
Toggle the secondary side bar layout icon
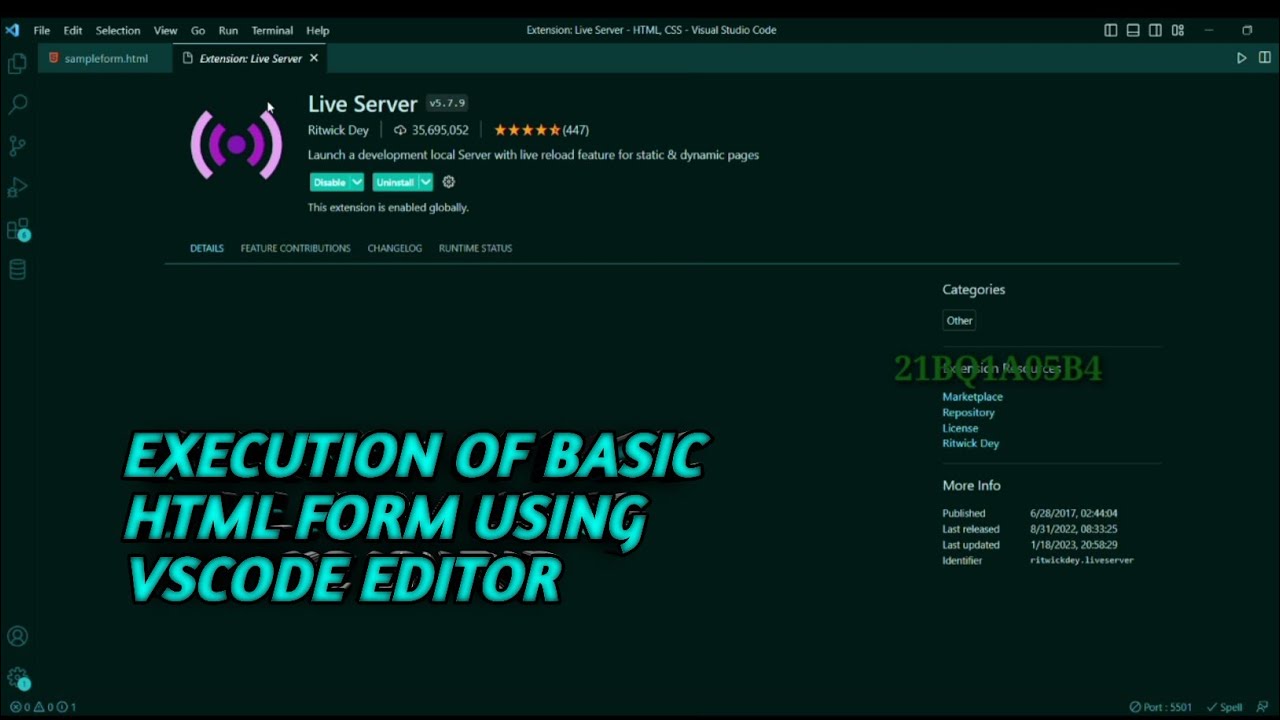1155,30
